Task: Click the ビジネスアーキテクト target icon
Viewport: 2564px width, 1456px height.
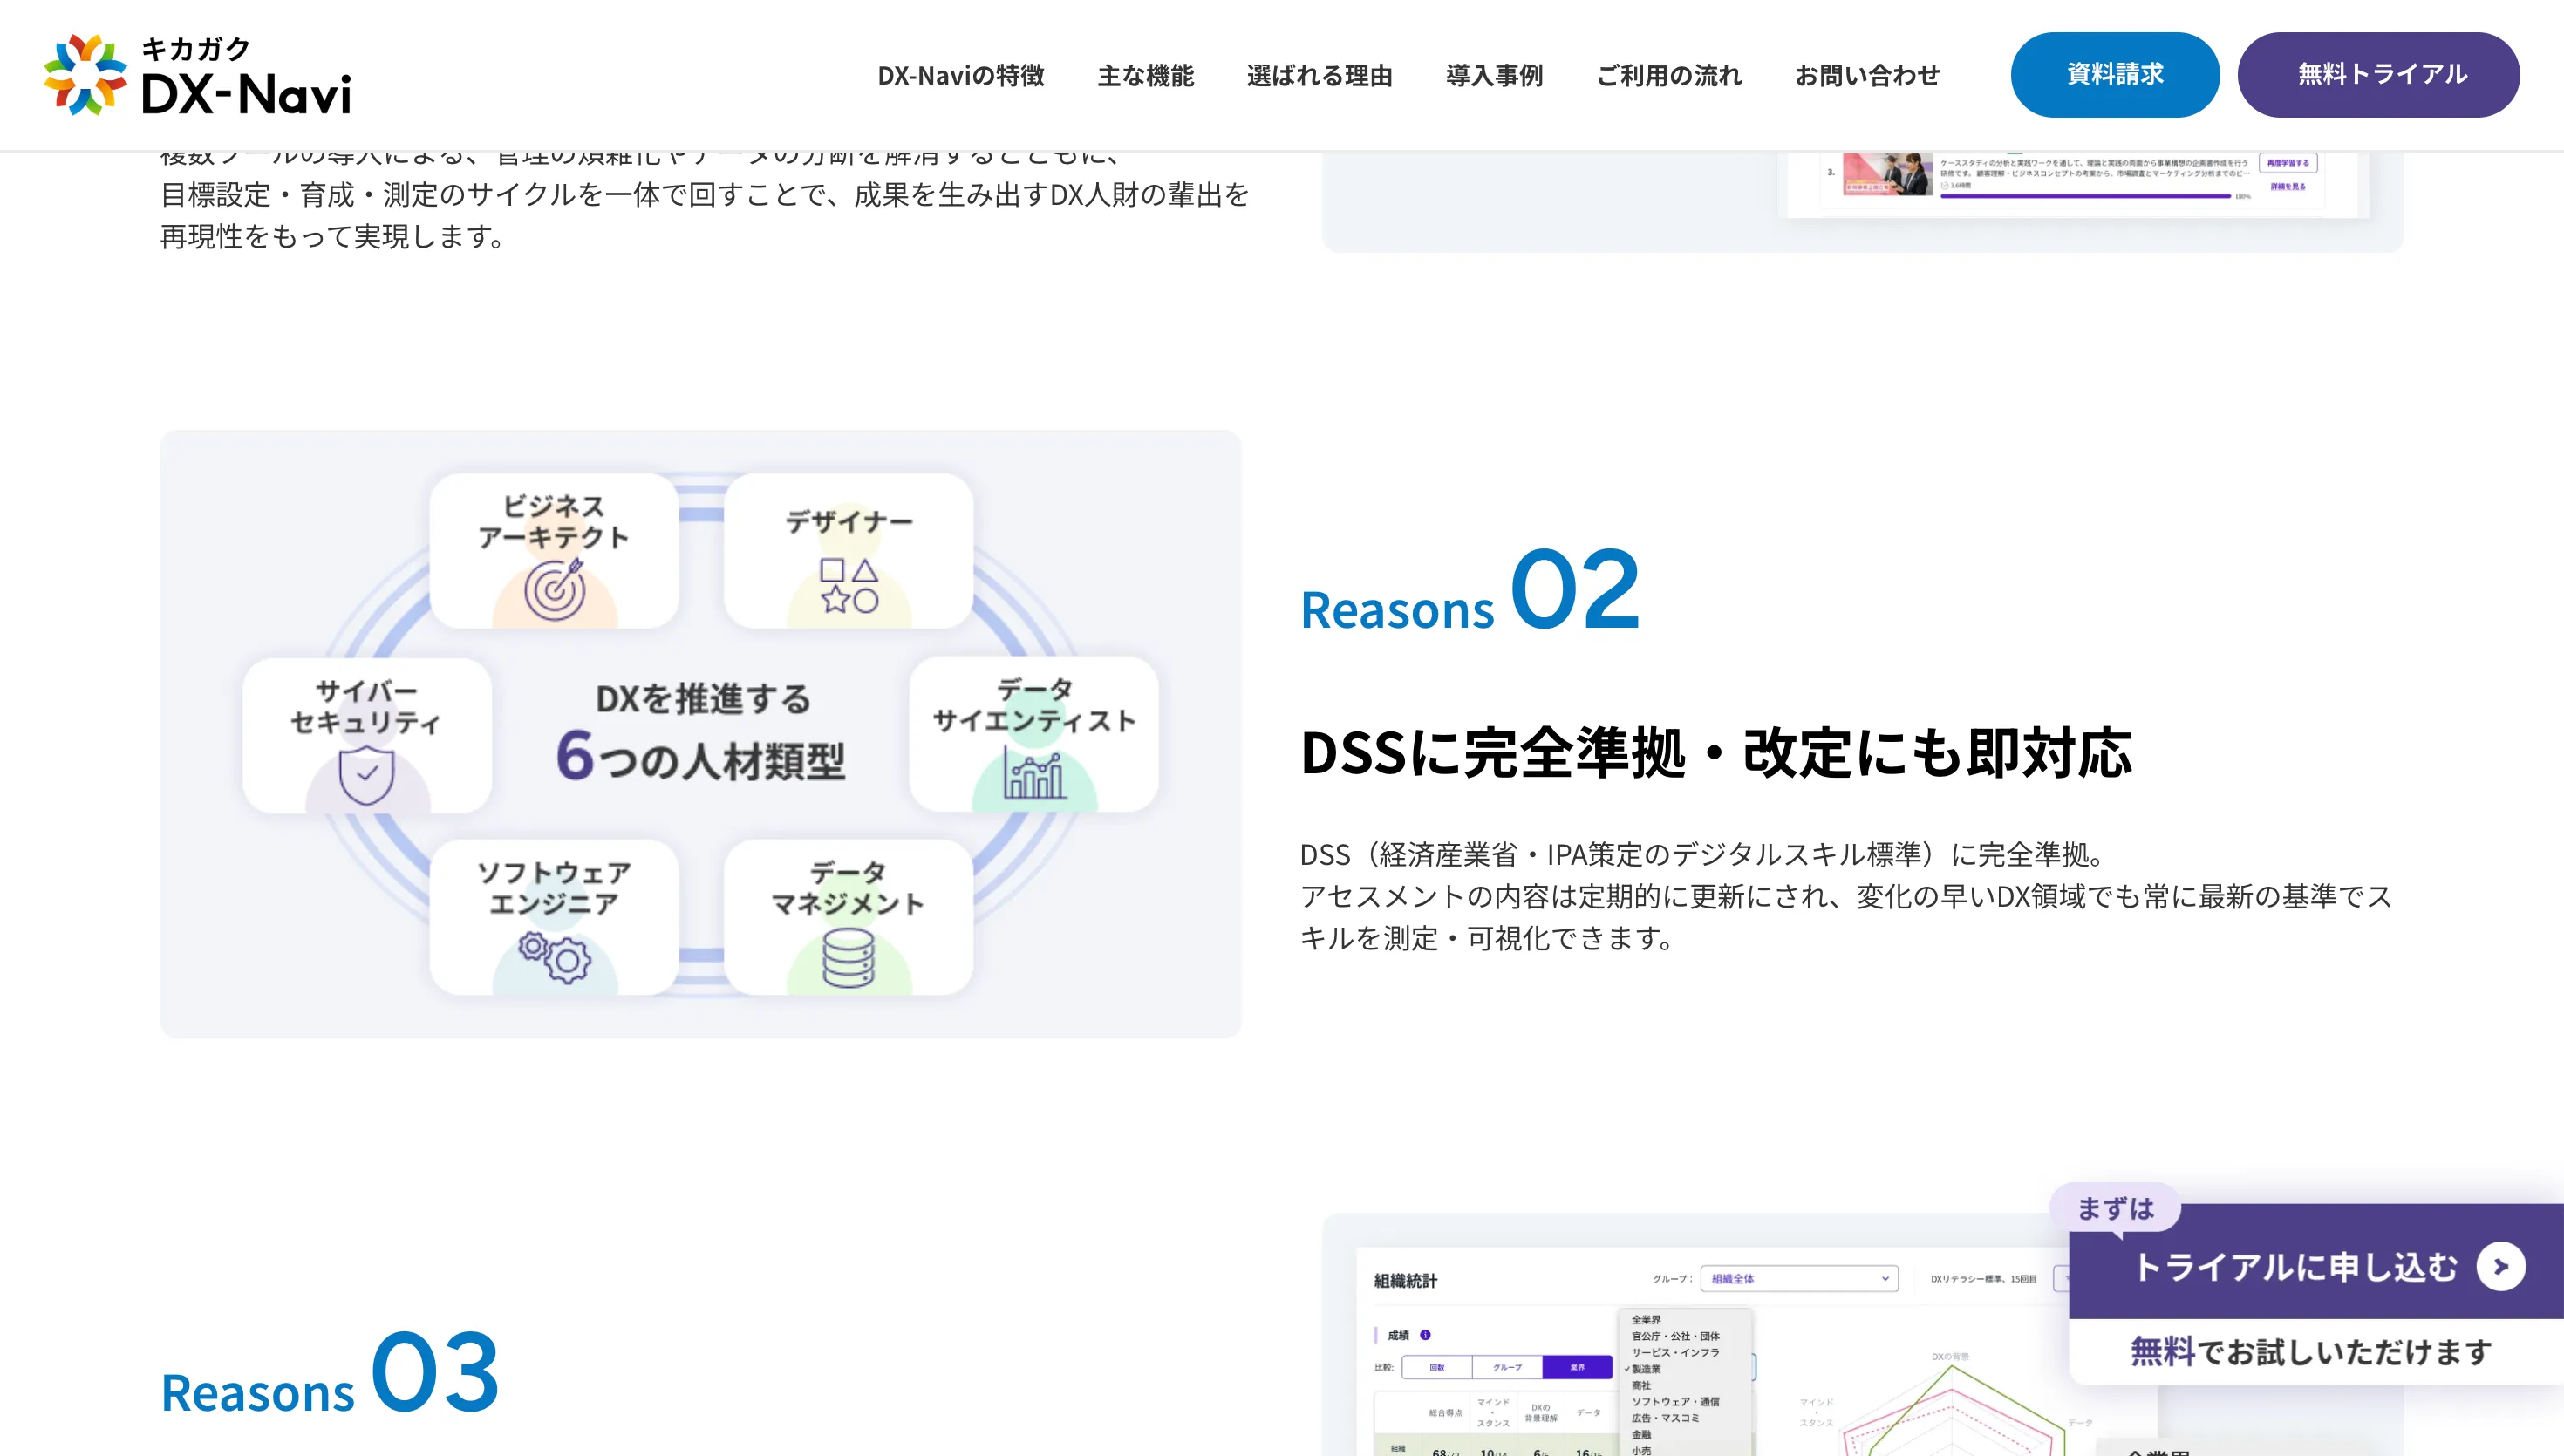Action: pos(555,589)
